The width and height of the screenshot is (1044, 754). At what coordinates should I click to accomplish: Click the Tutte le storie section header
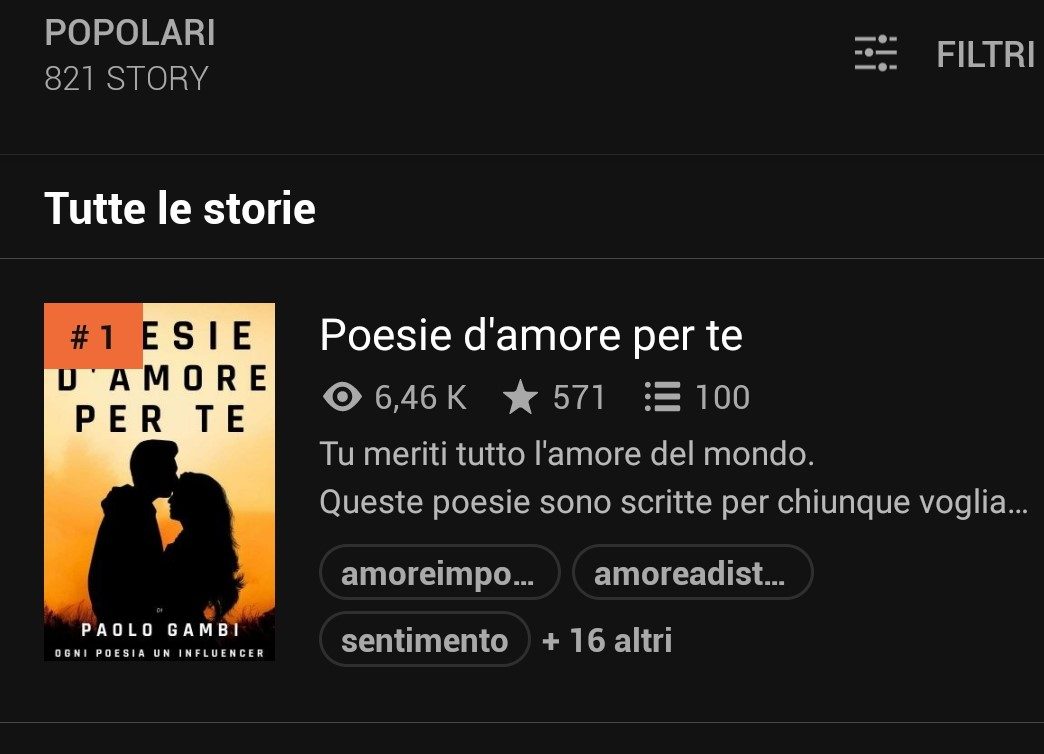pos(180,208)
